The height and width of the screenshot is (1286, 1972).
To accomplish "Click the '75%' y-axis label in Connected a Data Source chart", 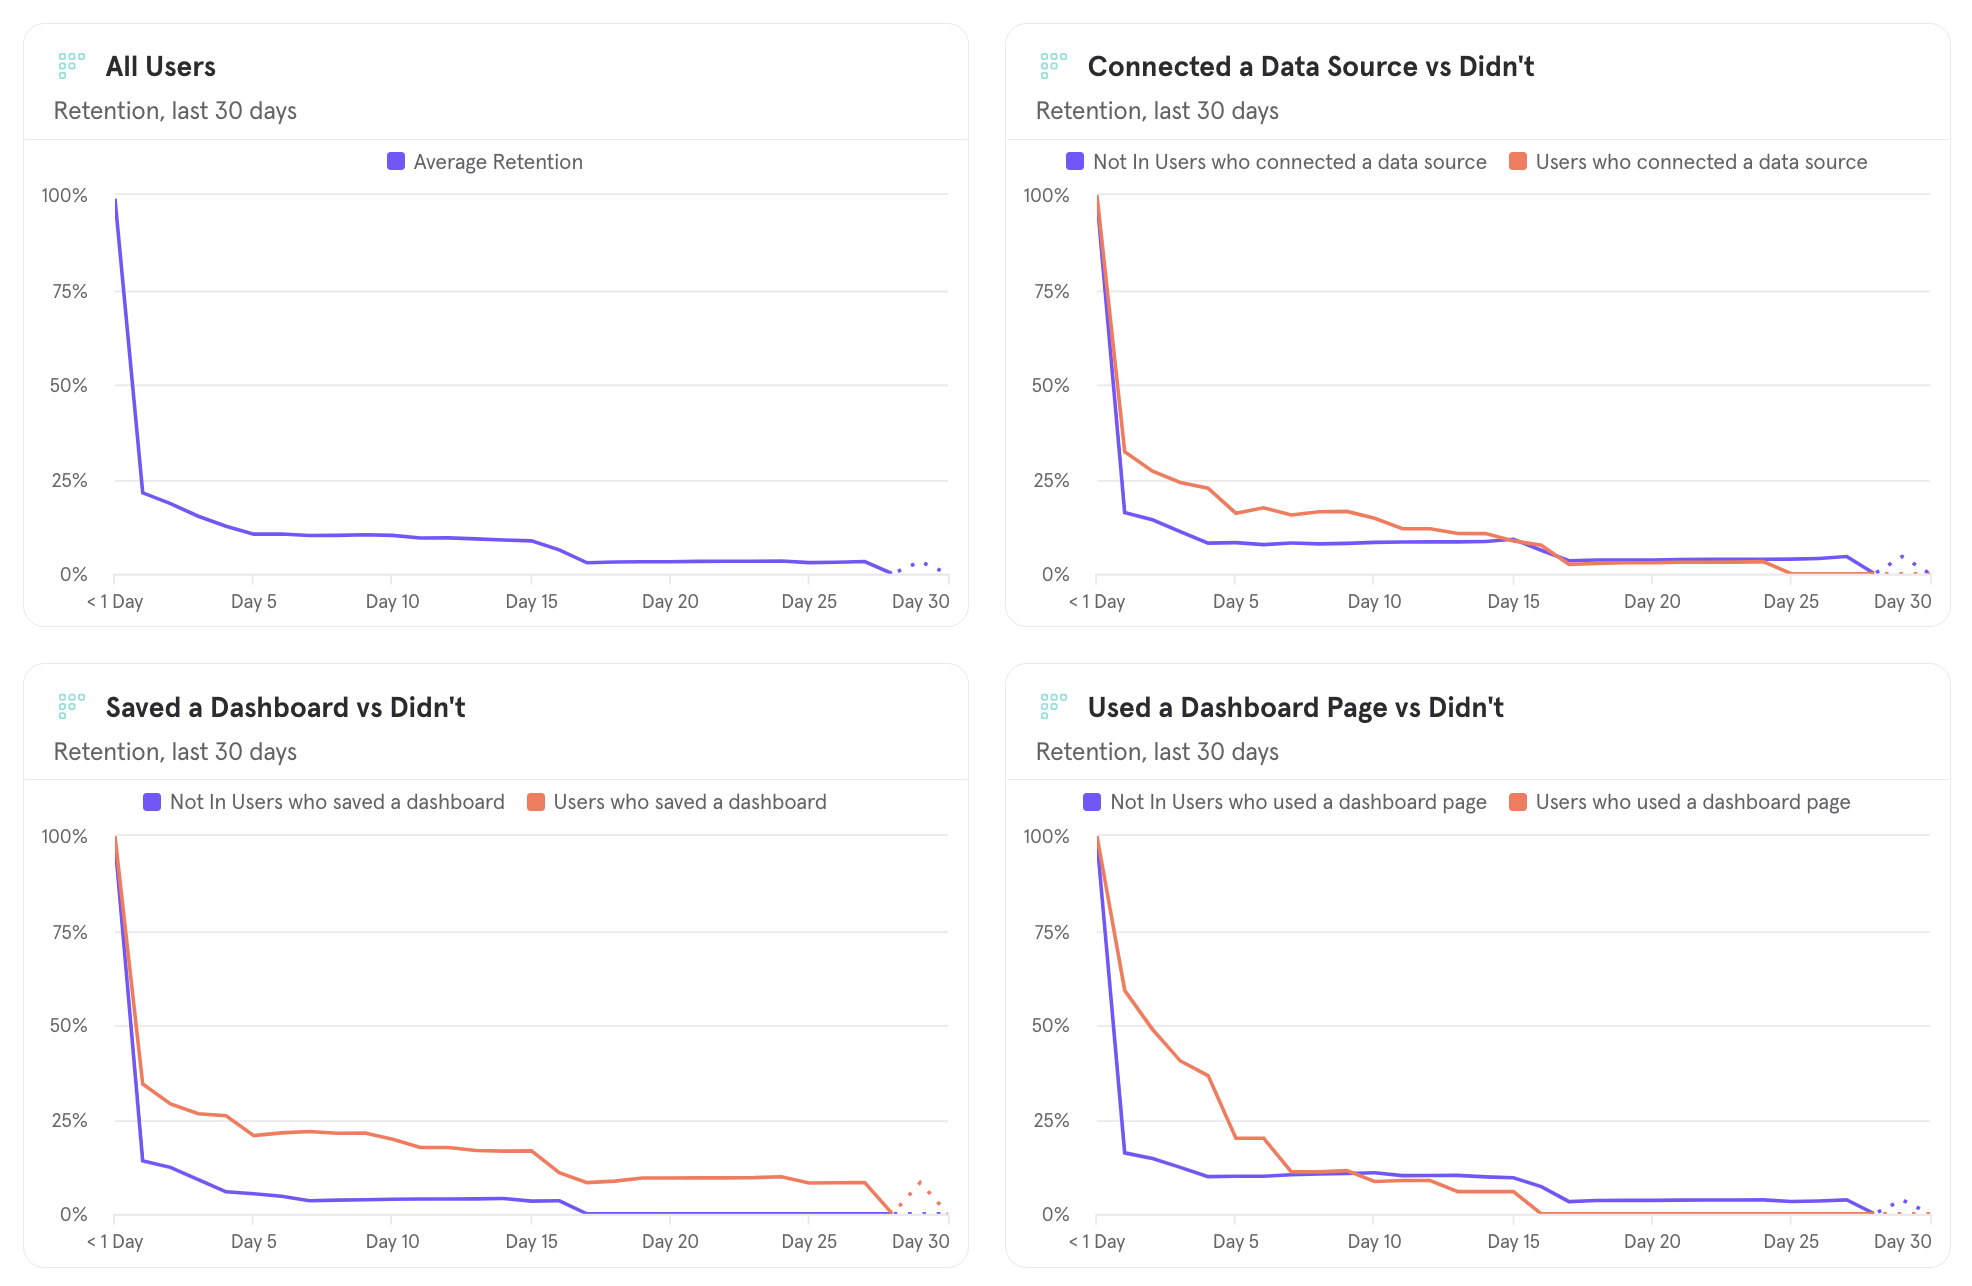I will coord(1051,291).
